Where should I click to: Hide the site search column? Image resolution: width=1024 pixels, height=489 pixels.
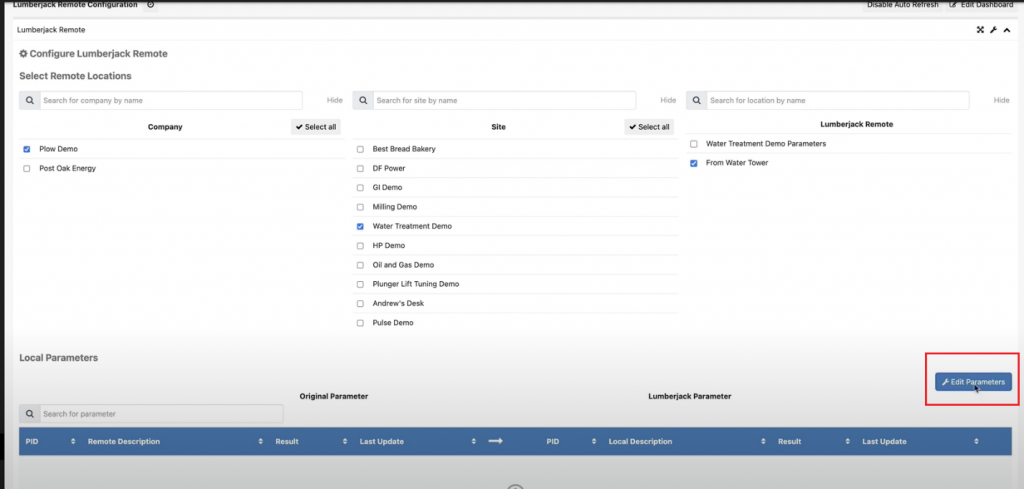[x=668, y=101]
